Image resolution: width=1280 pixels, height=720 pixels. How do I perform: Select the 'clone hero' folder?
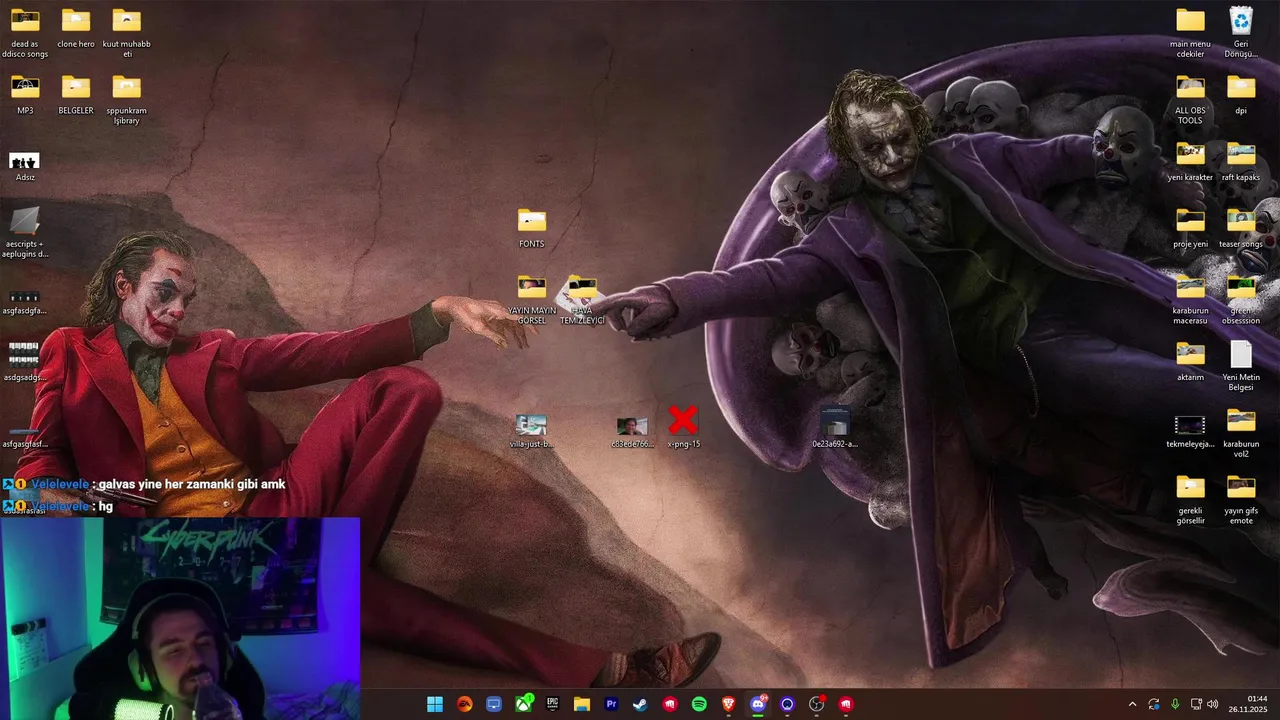click(x=76, y=27)
